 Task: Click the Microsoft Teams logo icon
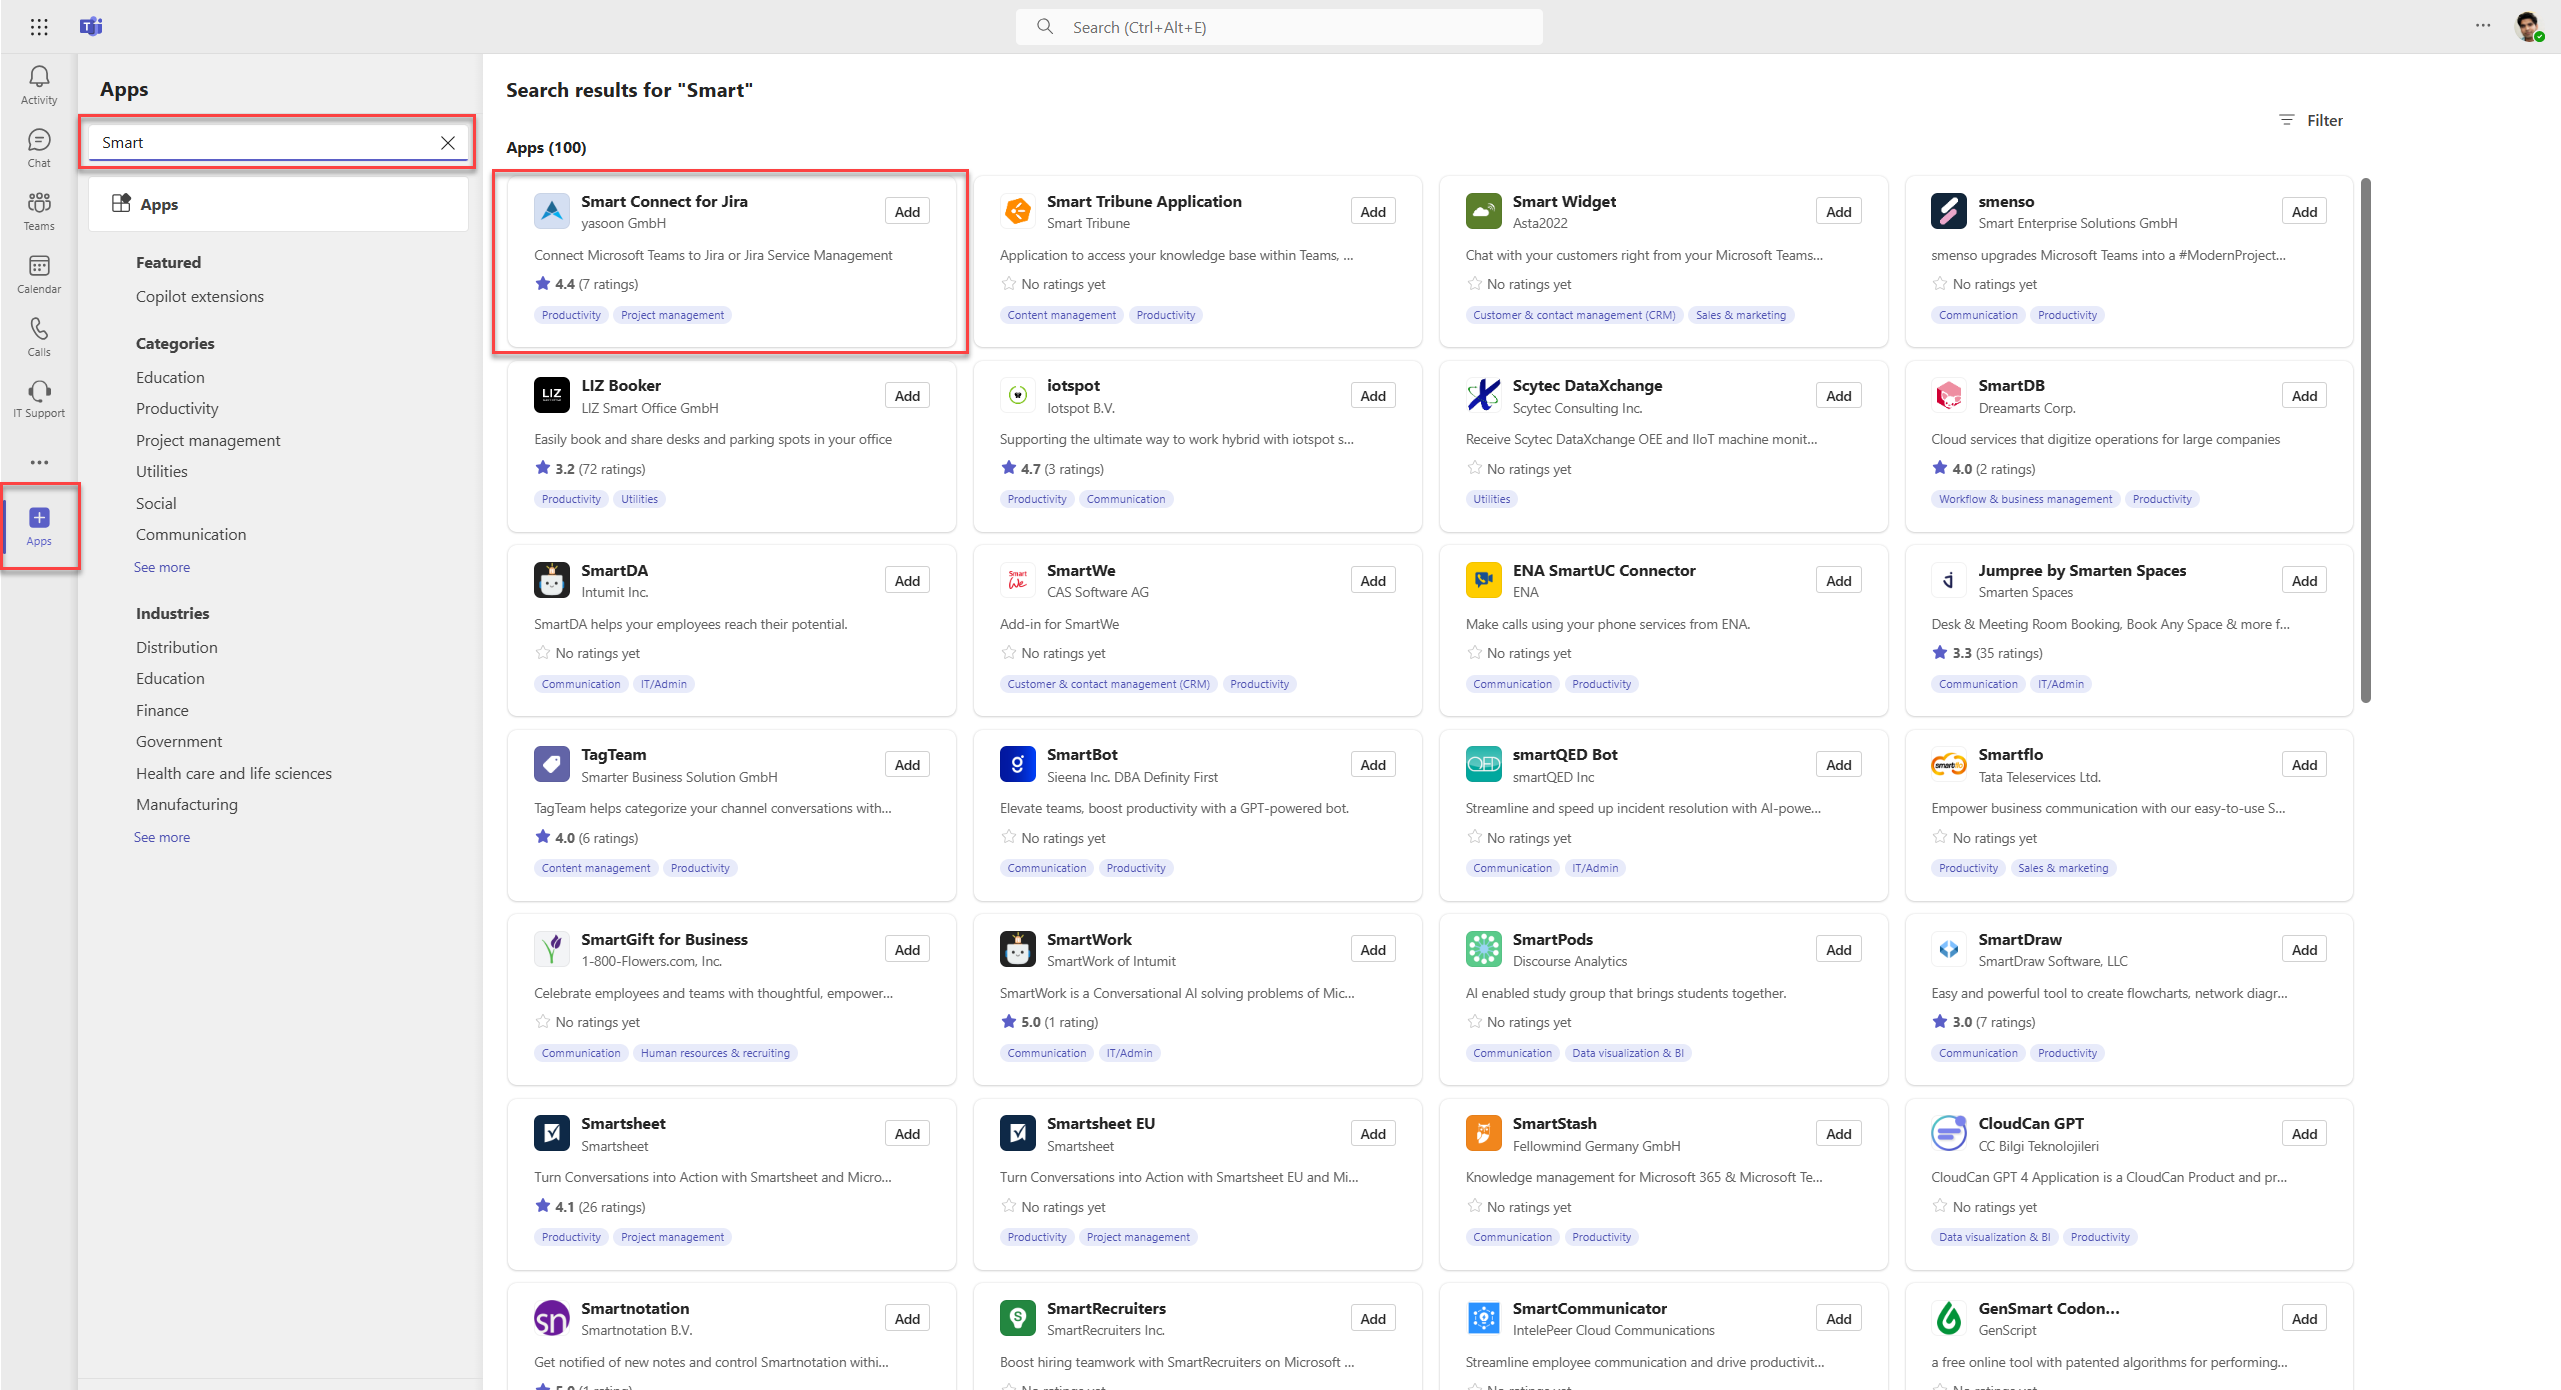tap(91, 27)
